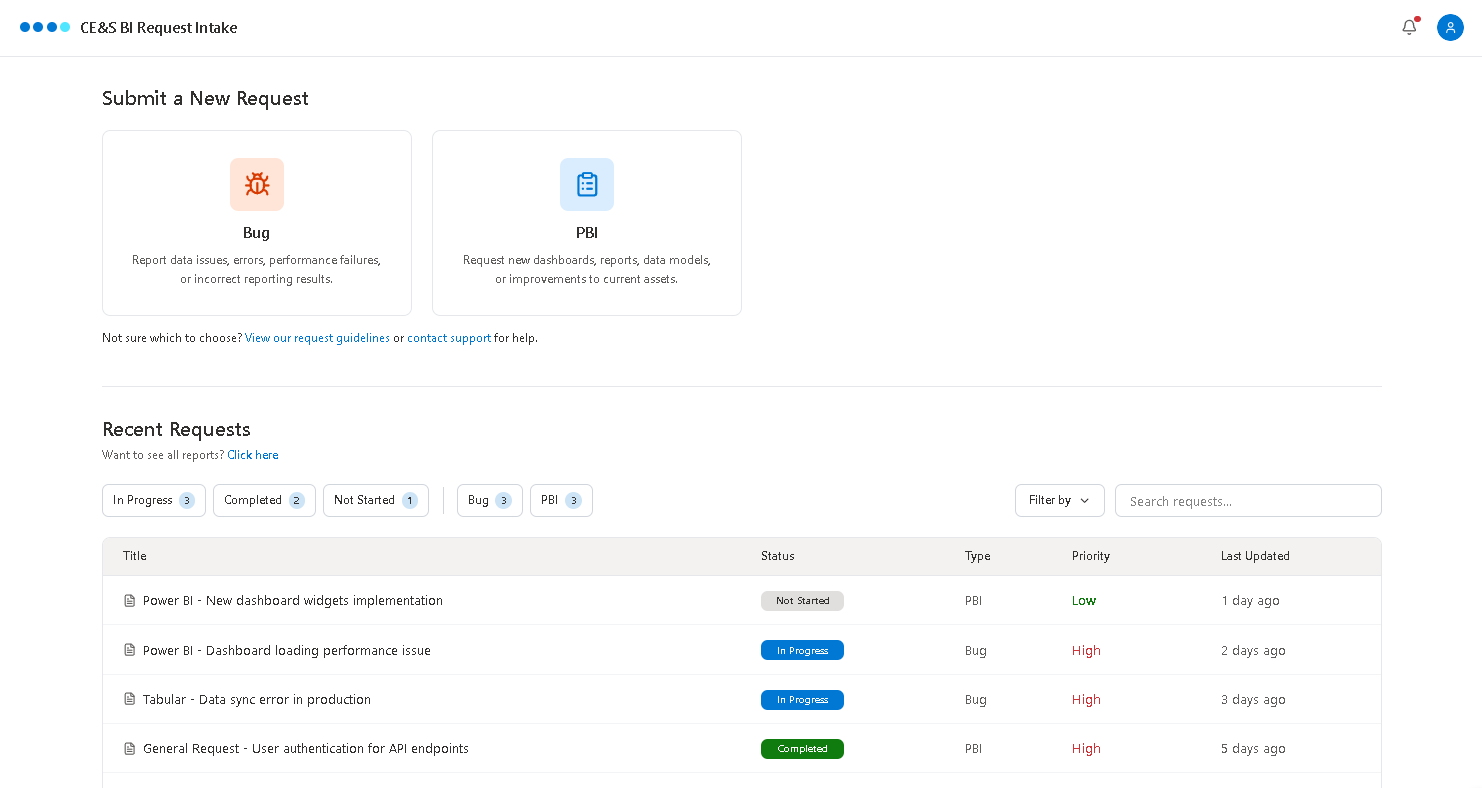This screenshot has width=1482, height=788.
Task: Select the PBI request card title
Action: point(587,233)
